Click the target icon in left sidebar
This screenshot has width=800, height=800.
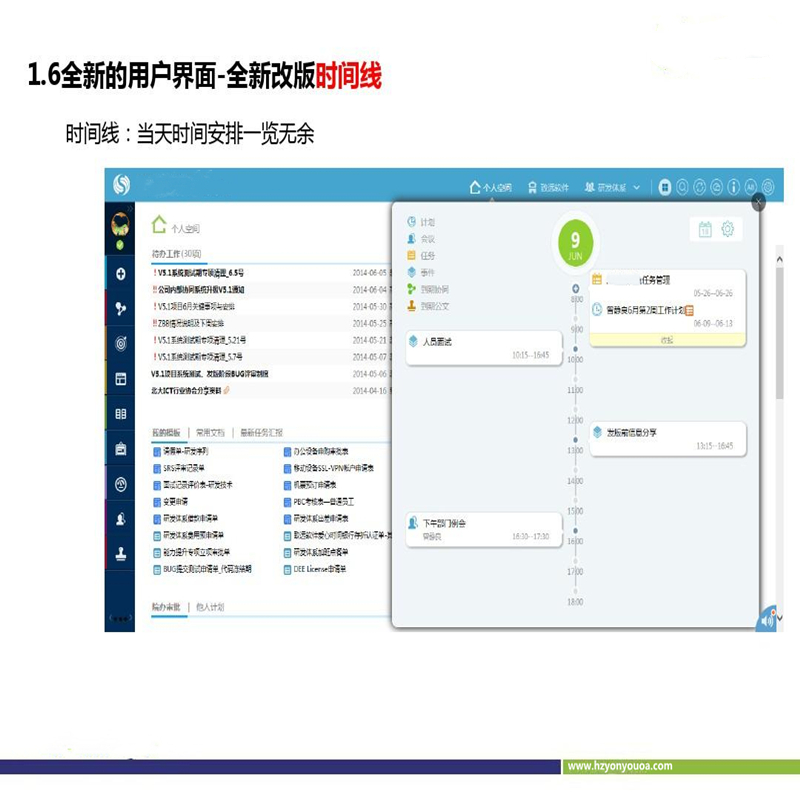121,343
